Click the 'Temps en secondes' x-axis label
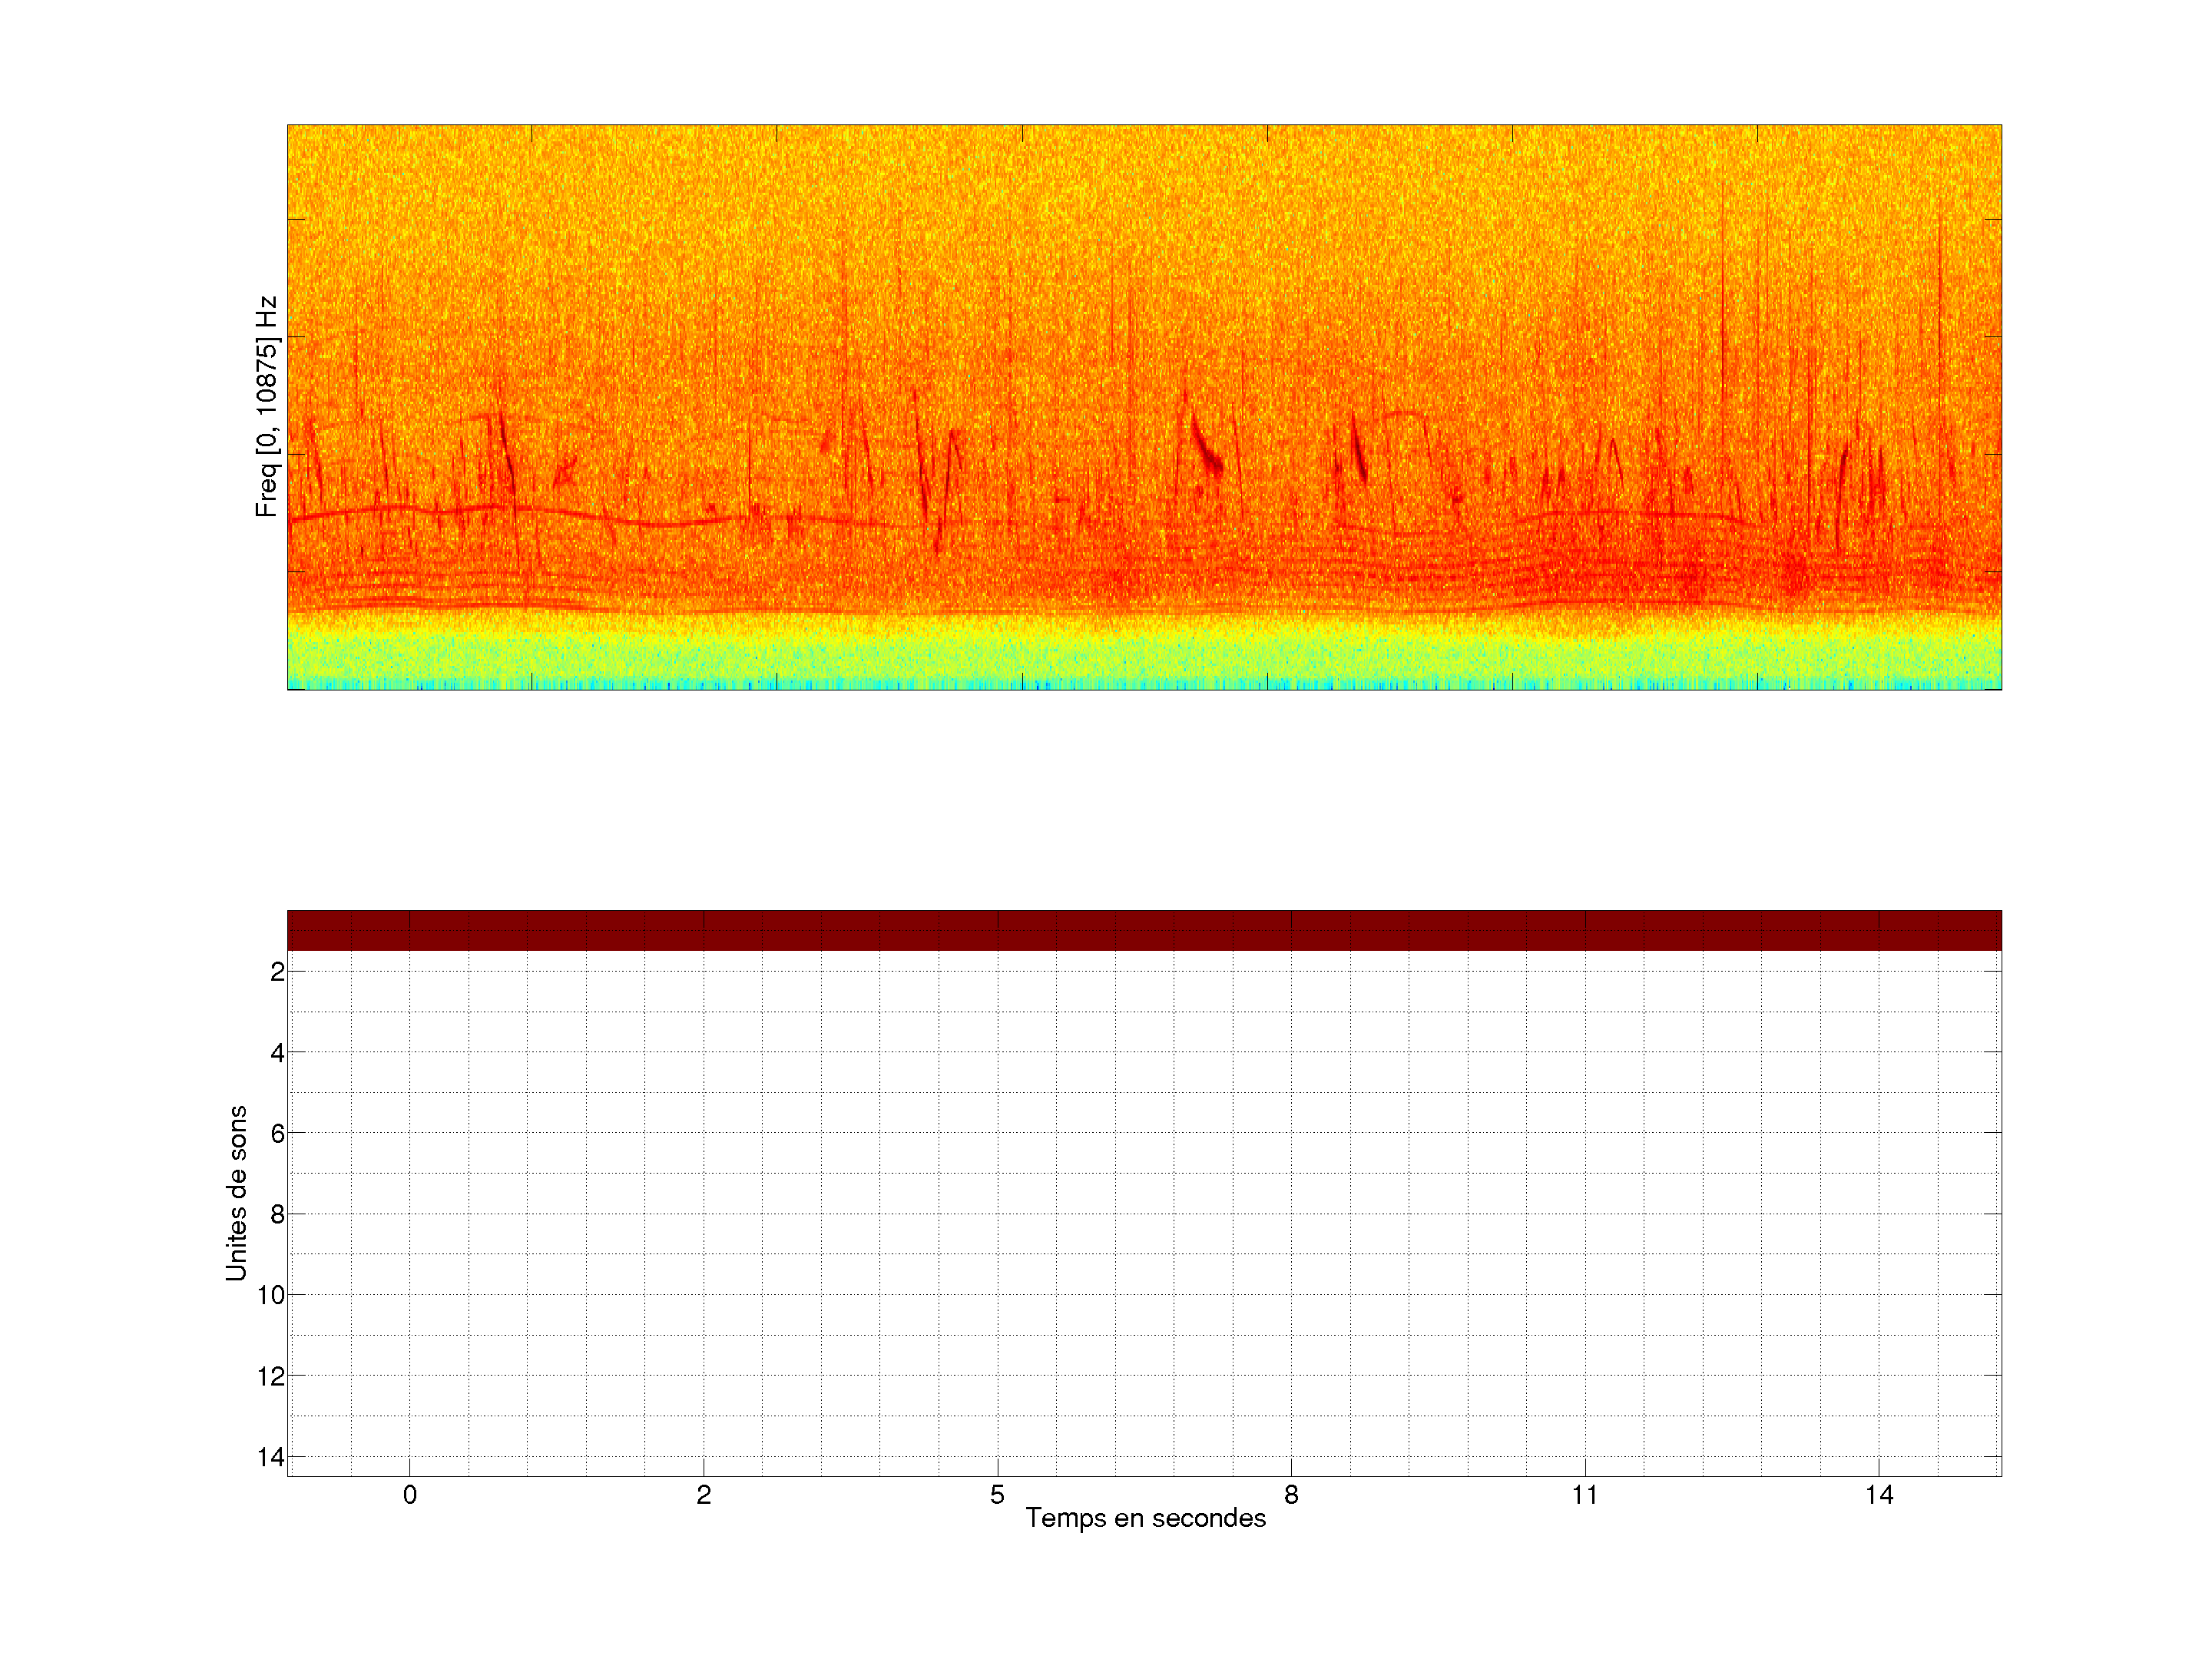Screen dimensions: 2212x1659 [1145, 1518]
